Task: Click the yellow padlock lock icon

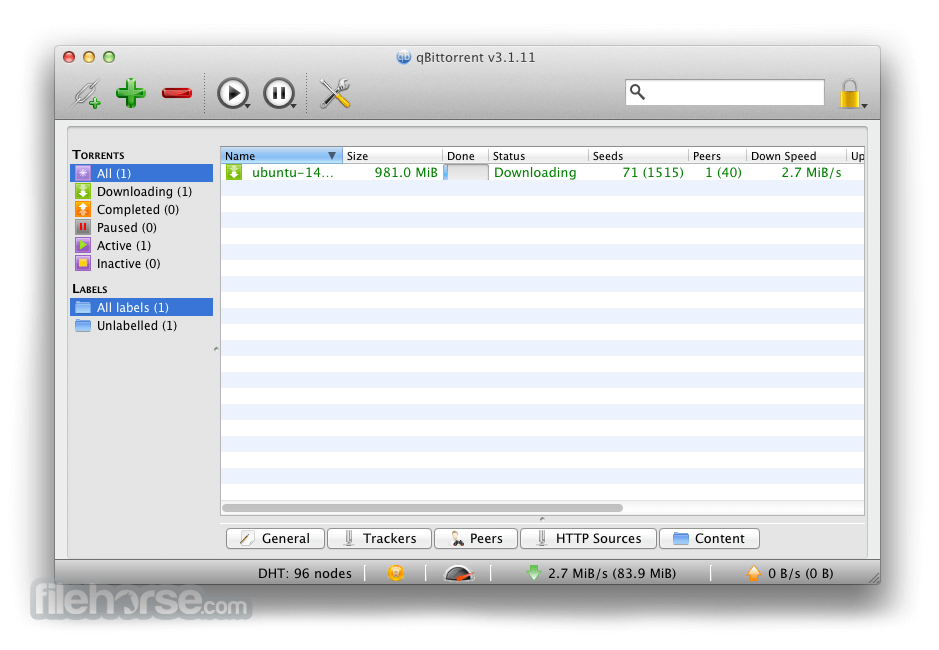Action: [850, 93]
